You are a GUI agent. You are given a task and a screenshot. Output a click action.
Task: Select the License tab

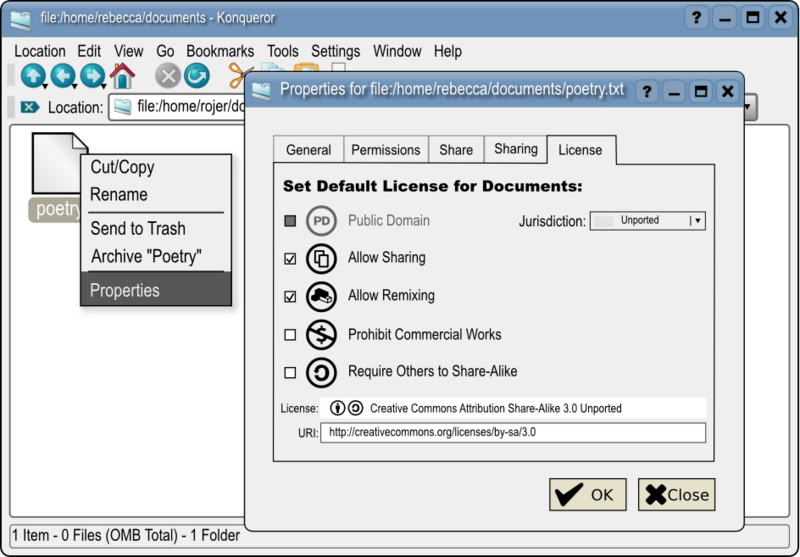coord(580,150)
